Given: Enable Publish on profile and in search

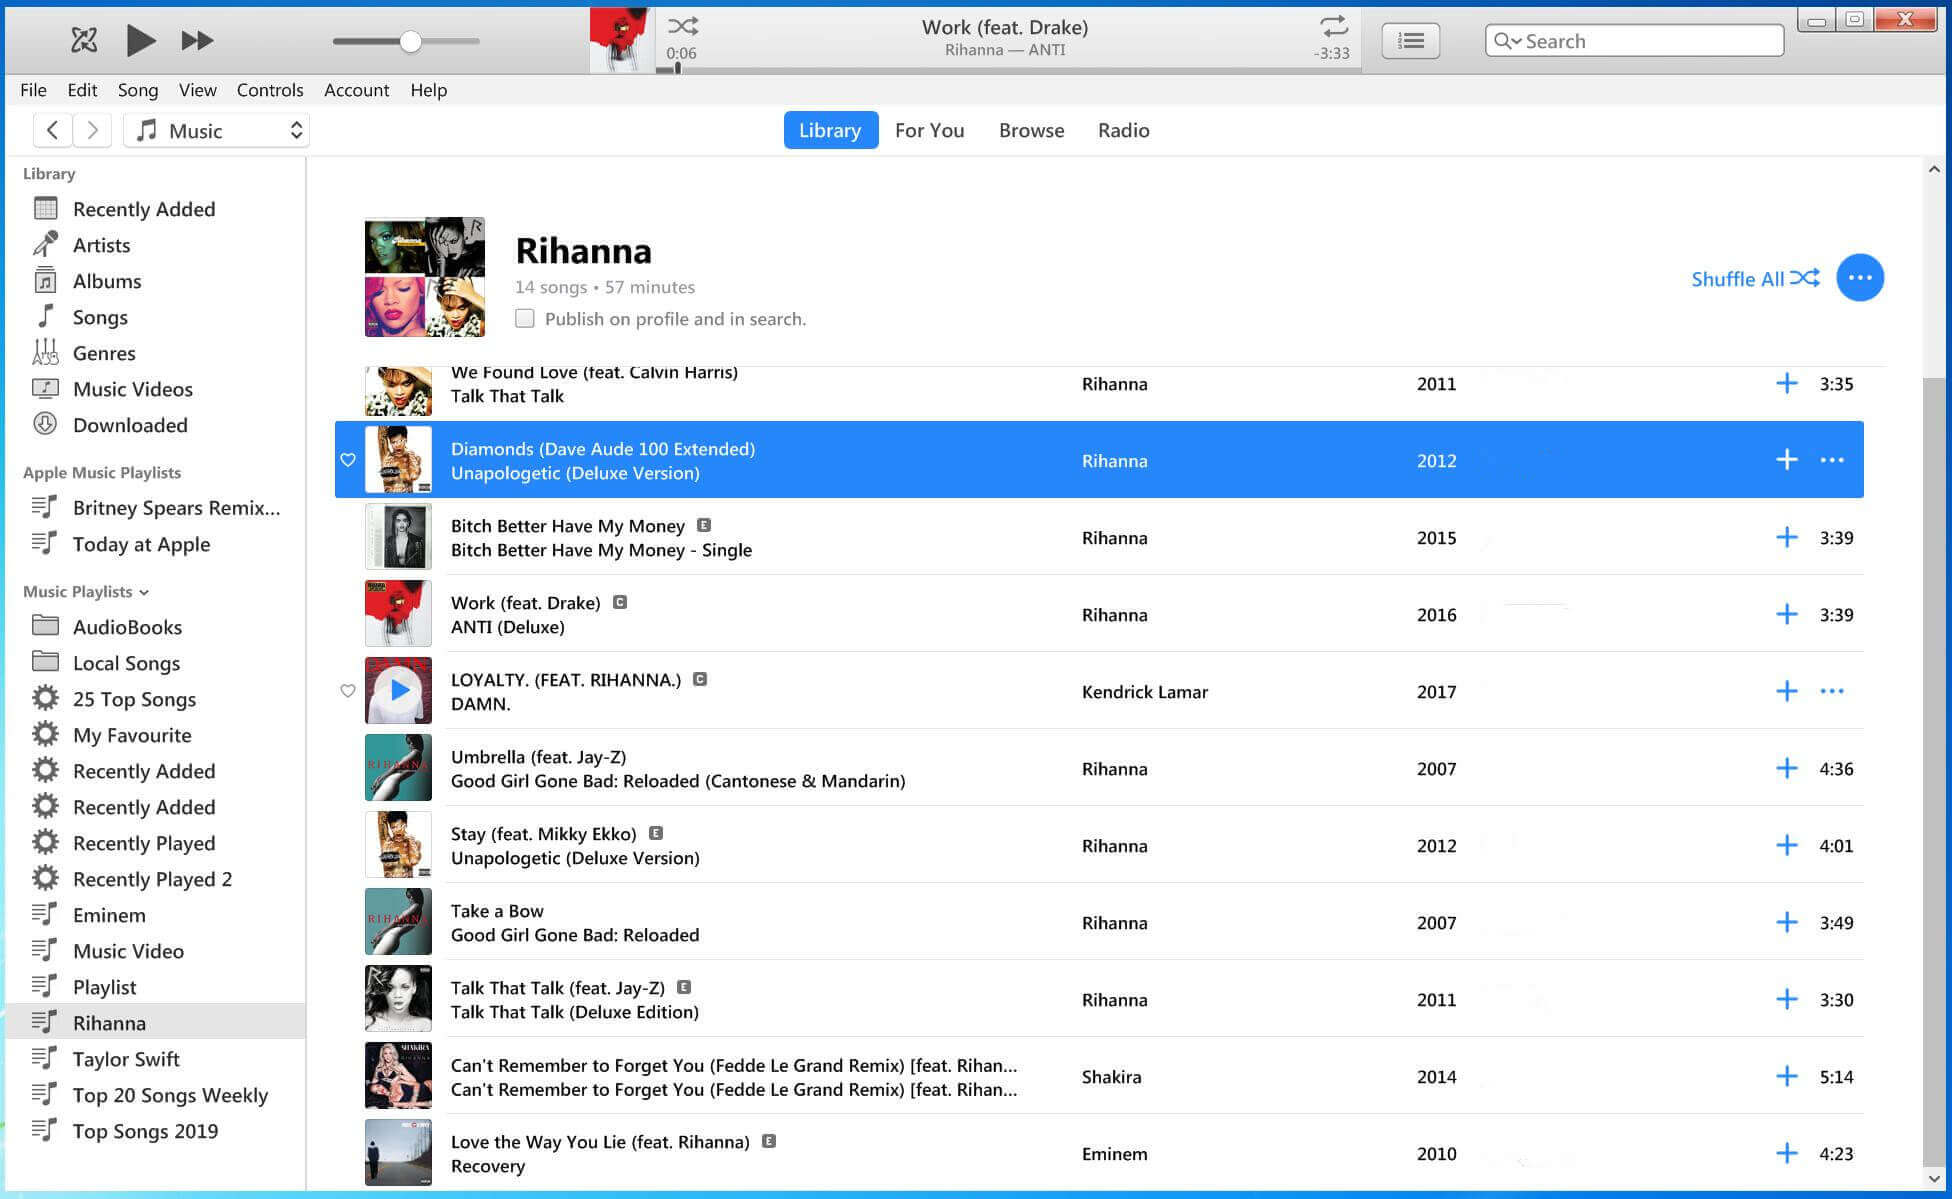Looking at the screenshot, I should pyautogui.click(x=526, y=318).
